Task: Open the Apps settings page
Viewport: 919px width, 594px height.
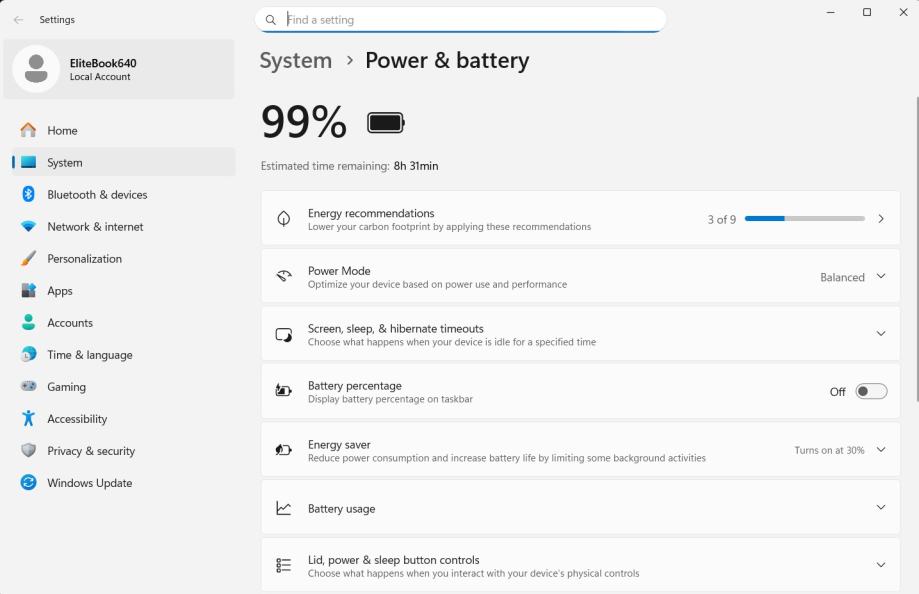Action: pos(60,291)
